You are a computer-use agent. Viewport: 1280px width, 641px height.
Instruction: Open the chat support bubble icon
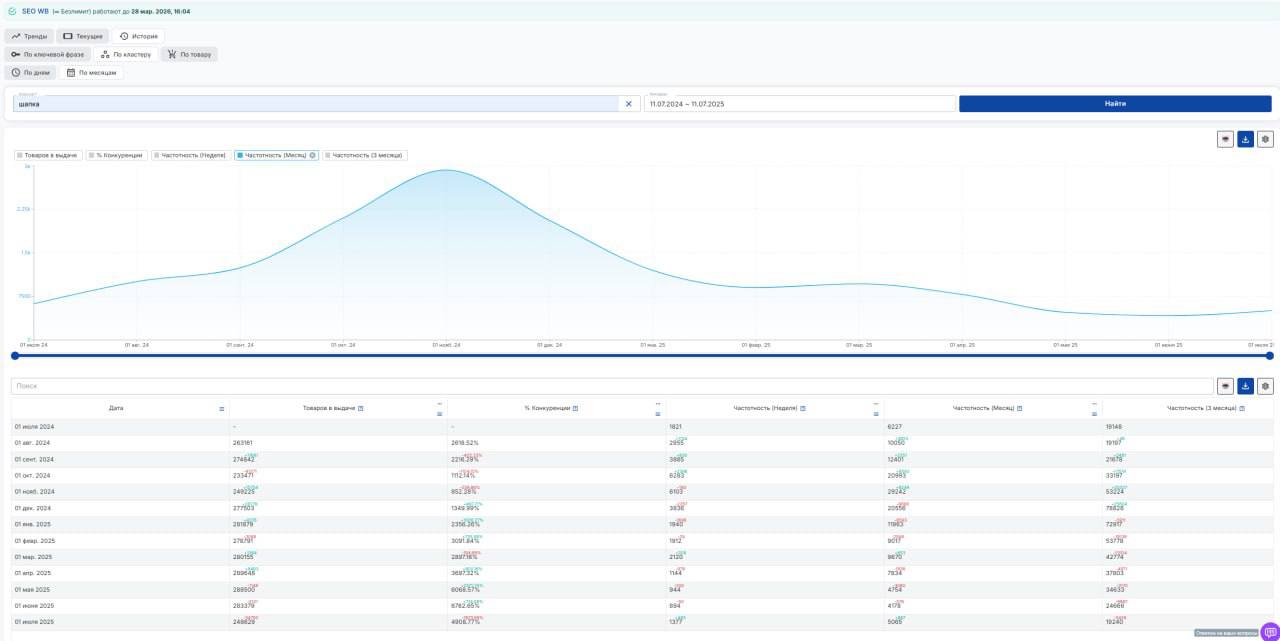click(x=1270, y=632)
